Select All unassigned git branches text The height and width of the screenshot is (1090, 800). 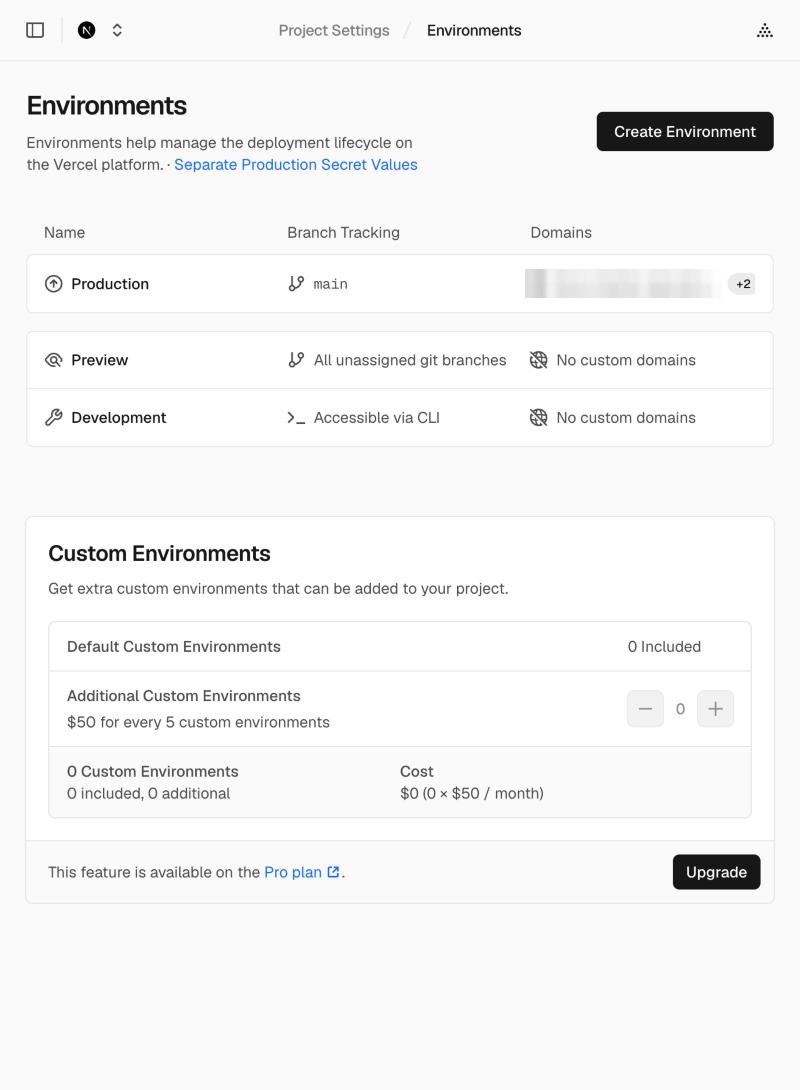click(x=410, y=360)
